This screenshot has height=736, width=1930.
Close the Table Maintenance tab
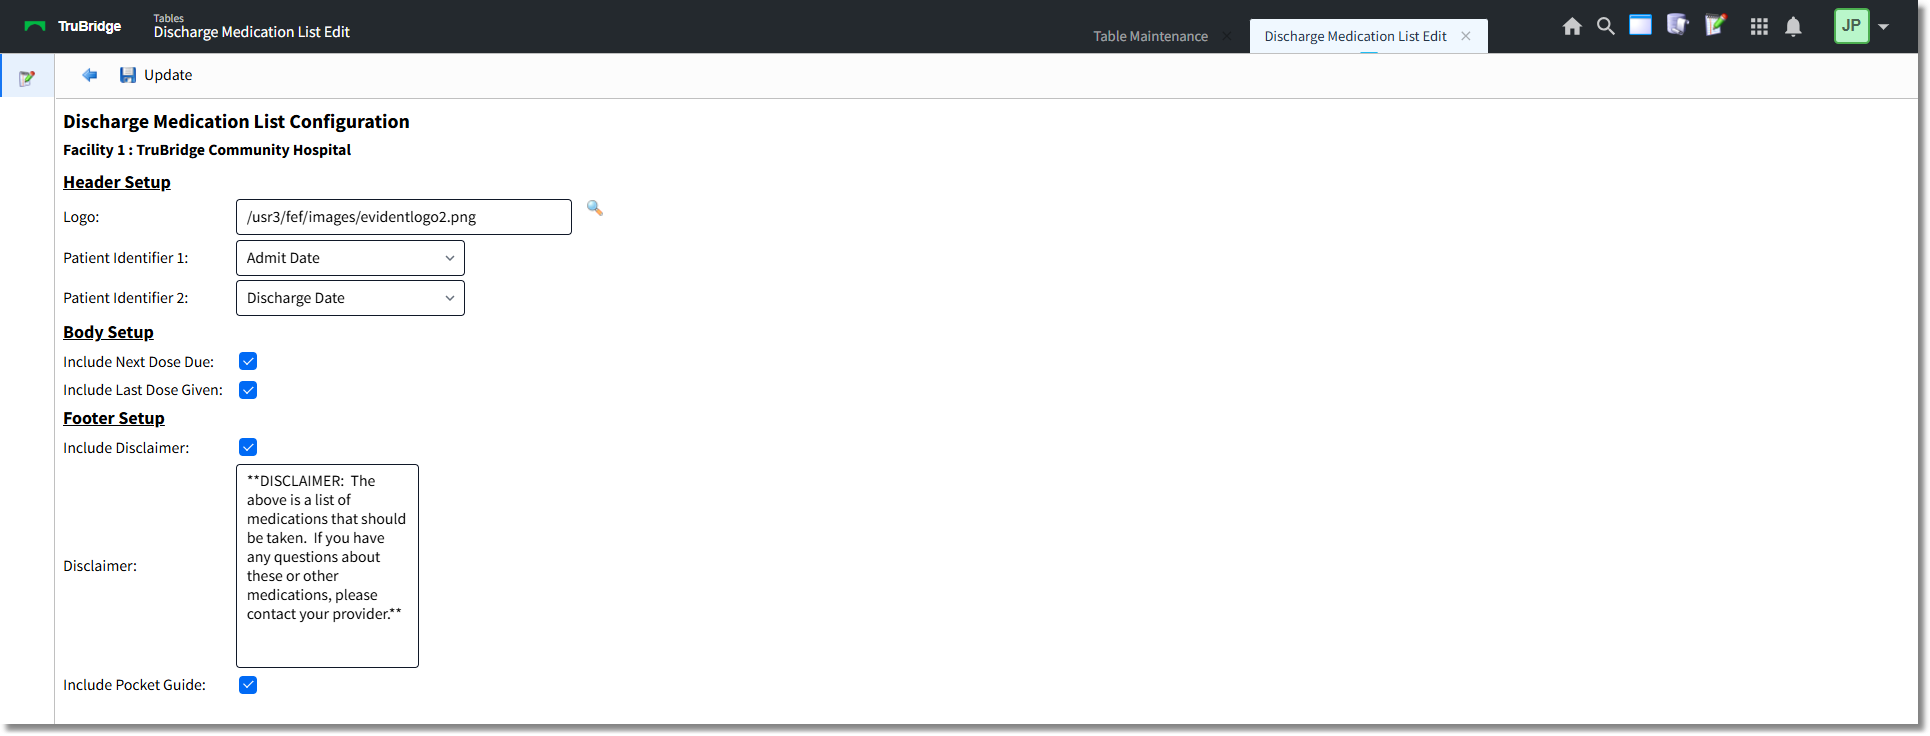point(1227,36)
